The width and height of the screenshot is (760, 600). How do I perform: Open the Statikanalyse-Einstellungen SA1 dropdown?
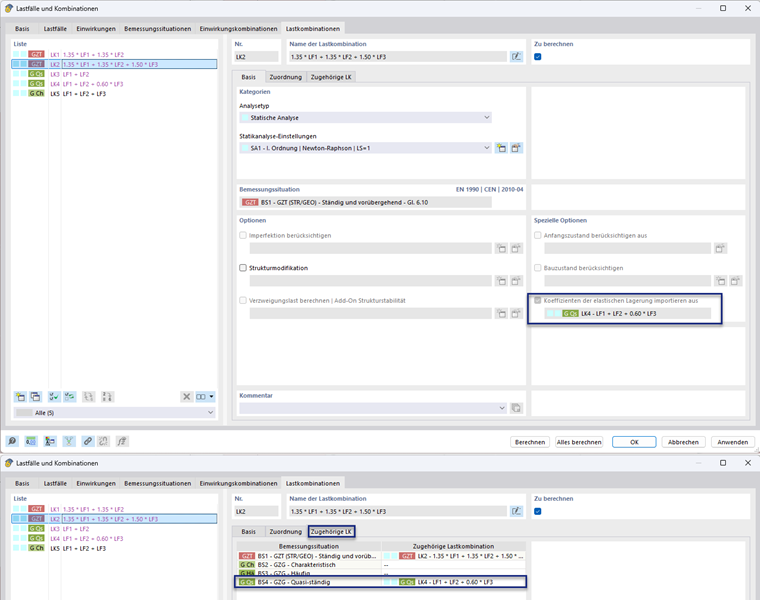point(365,148)
